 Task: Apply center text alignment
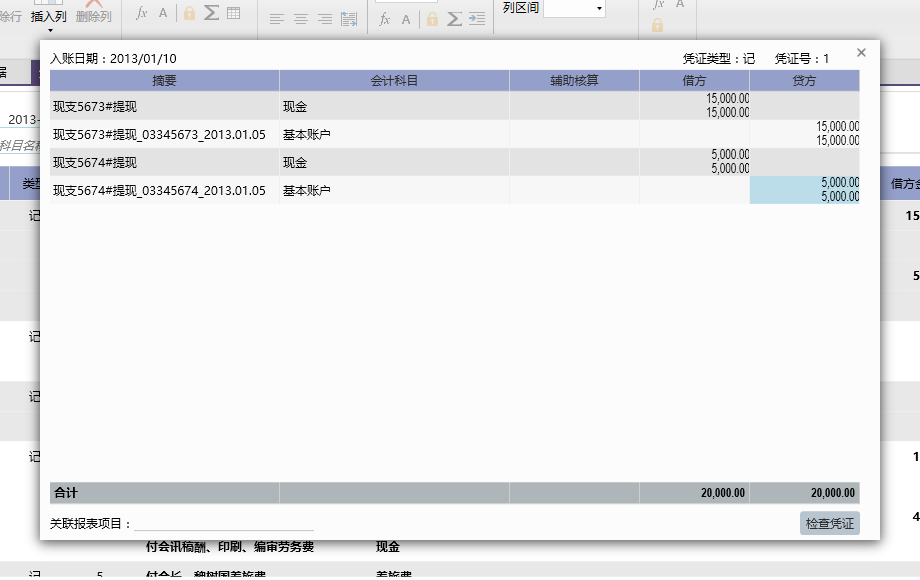tap(300, 19)
